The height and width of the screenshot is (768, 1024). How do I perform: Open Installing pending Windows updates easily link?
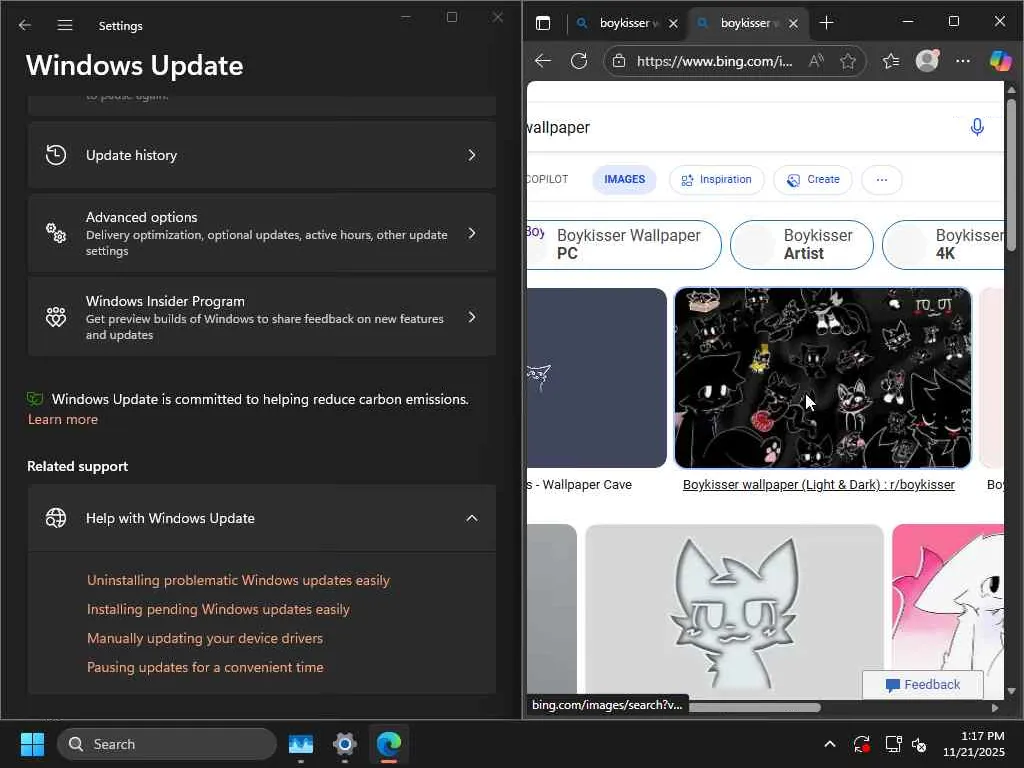click(x=218, y=609)
